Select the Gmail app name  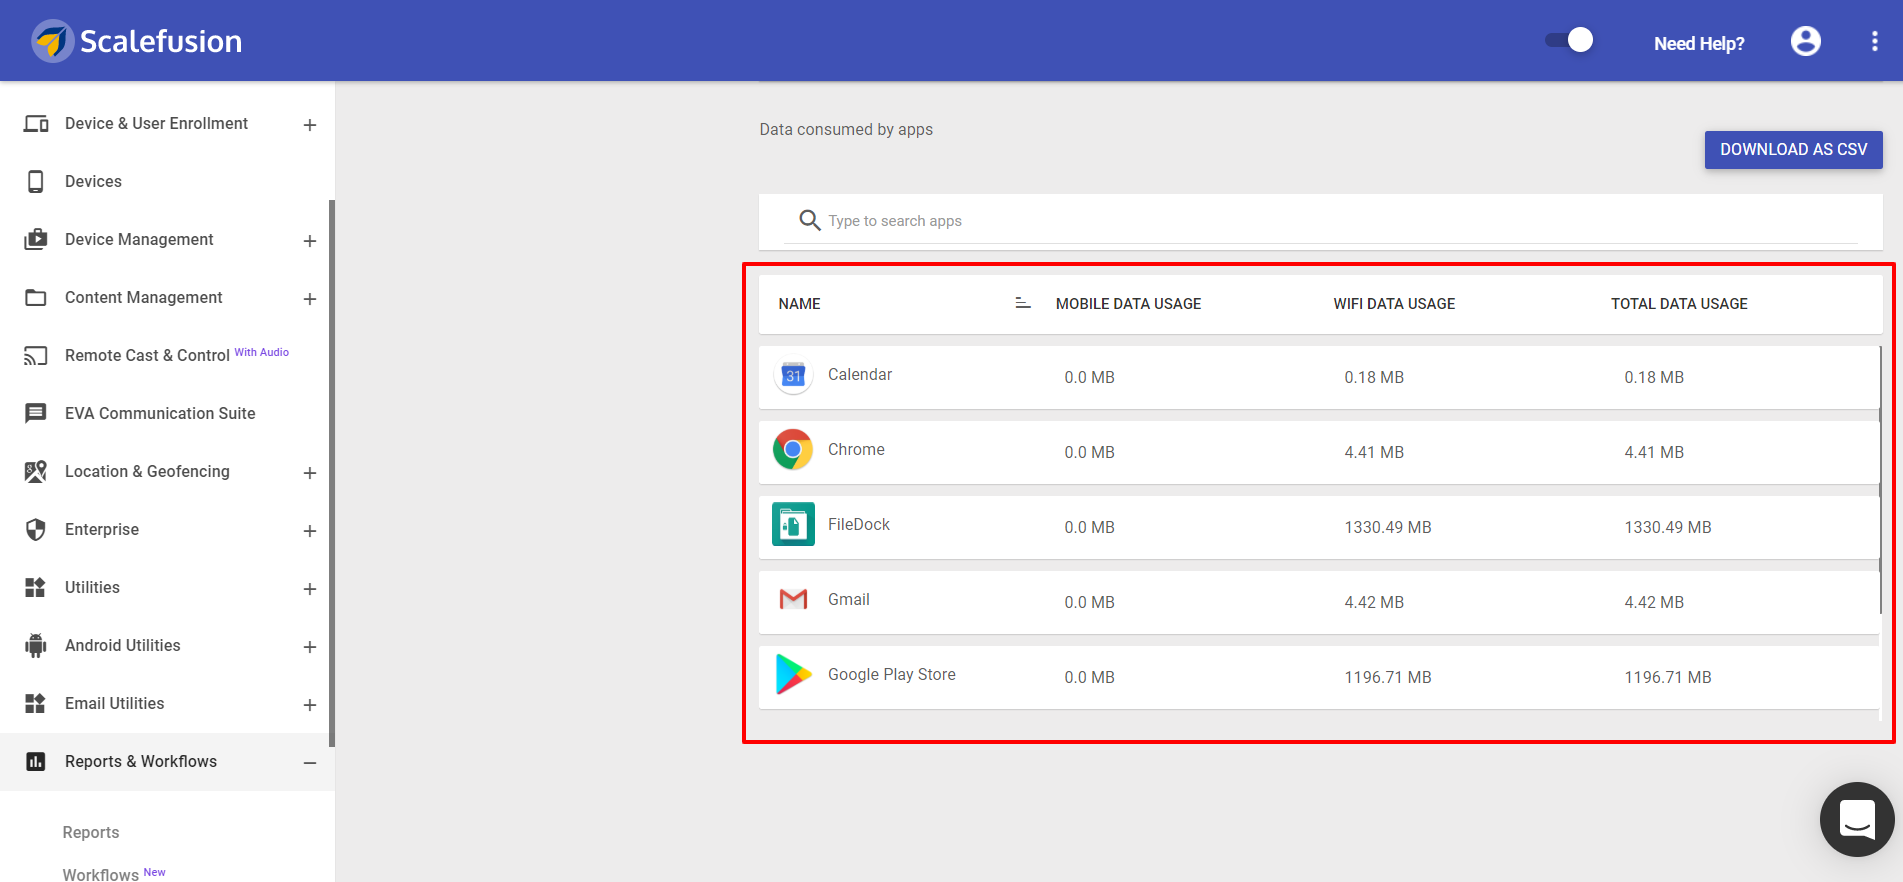click(849, 599)
